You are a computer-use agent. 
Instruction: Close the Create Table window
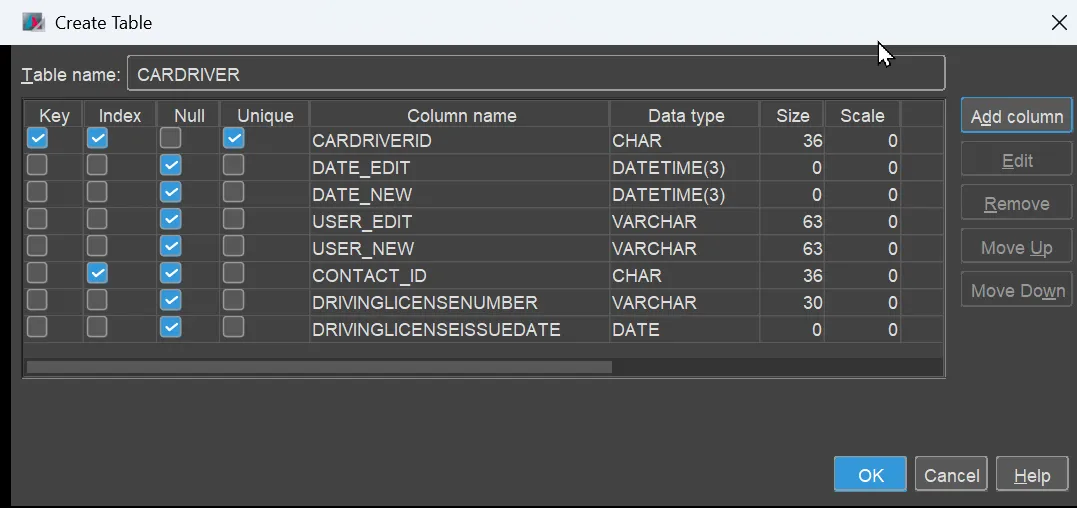tap(1058, 23)
